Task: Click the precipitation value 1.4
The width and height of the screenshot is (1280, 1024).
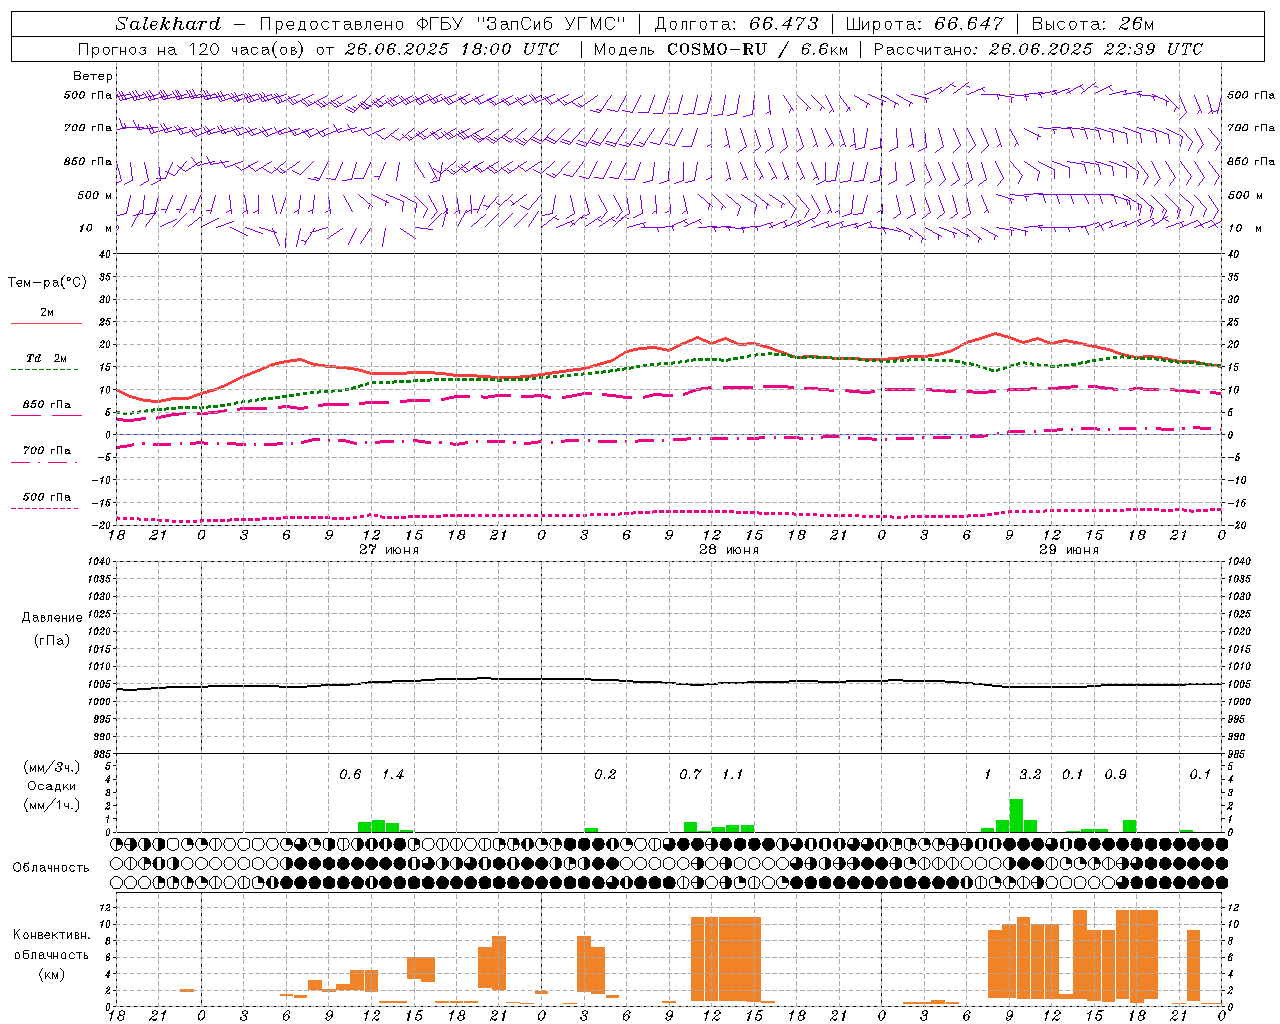Action: [x=393, y=775]
